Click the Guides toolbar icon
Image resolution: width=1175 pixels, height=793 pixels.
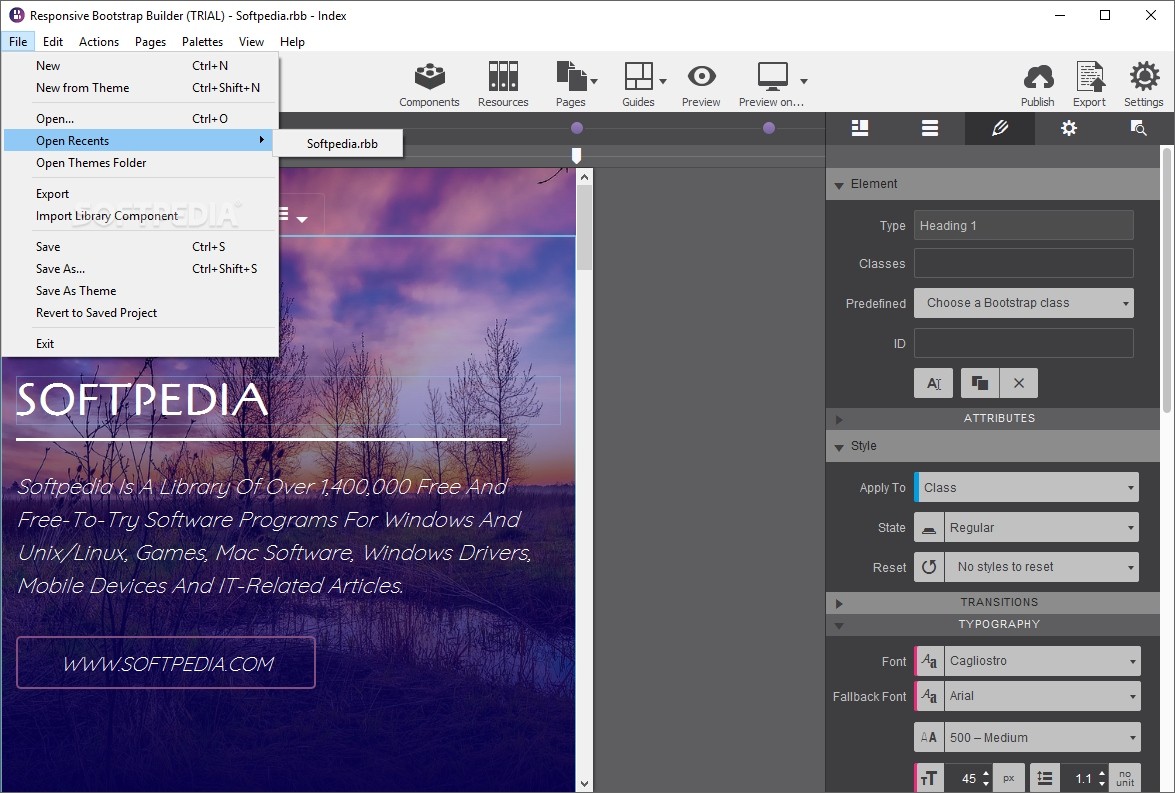point(638,76)
